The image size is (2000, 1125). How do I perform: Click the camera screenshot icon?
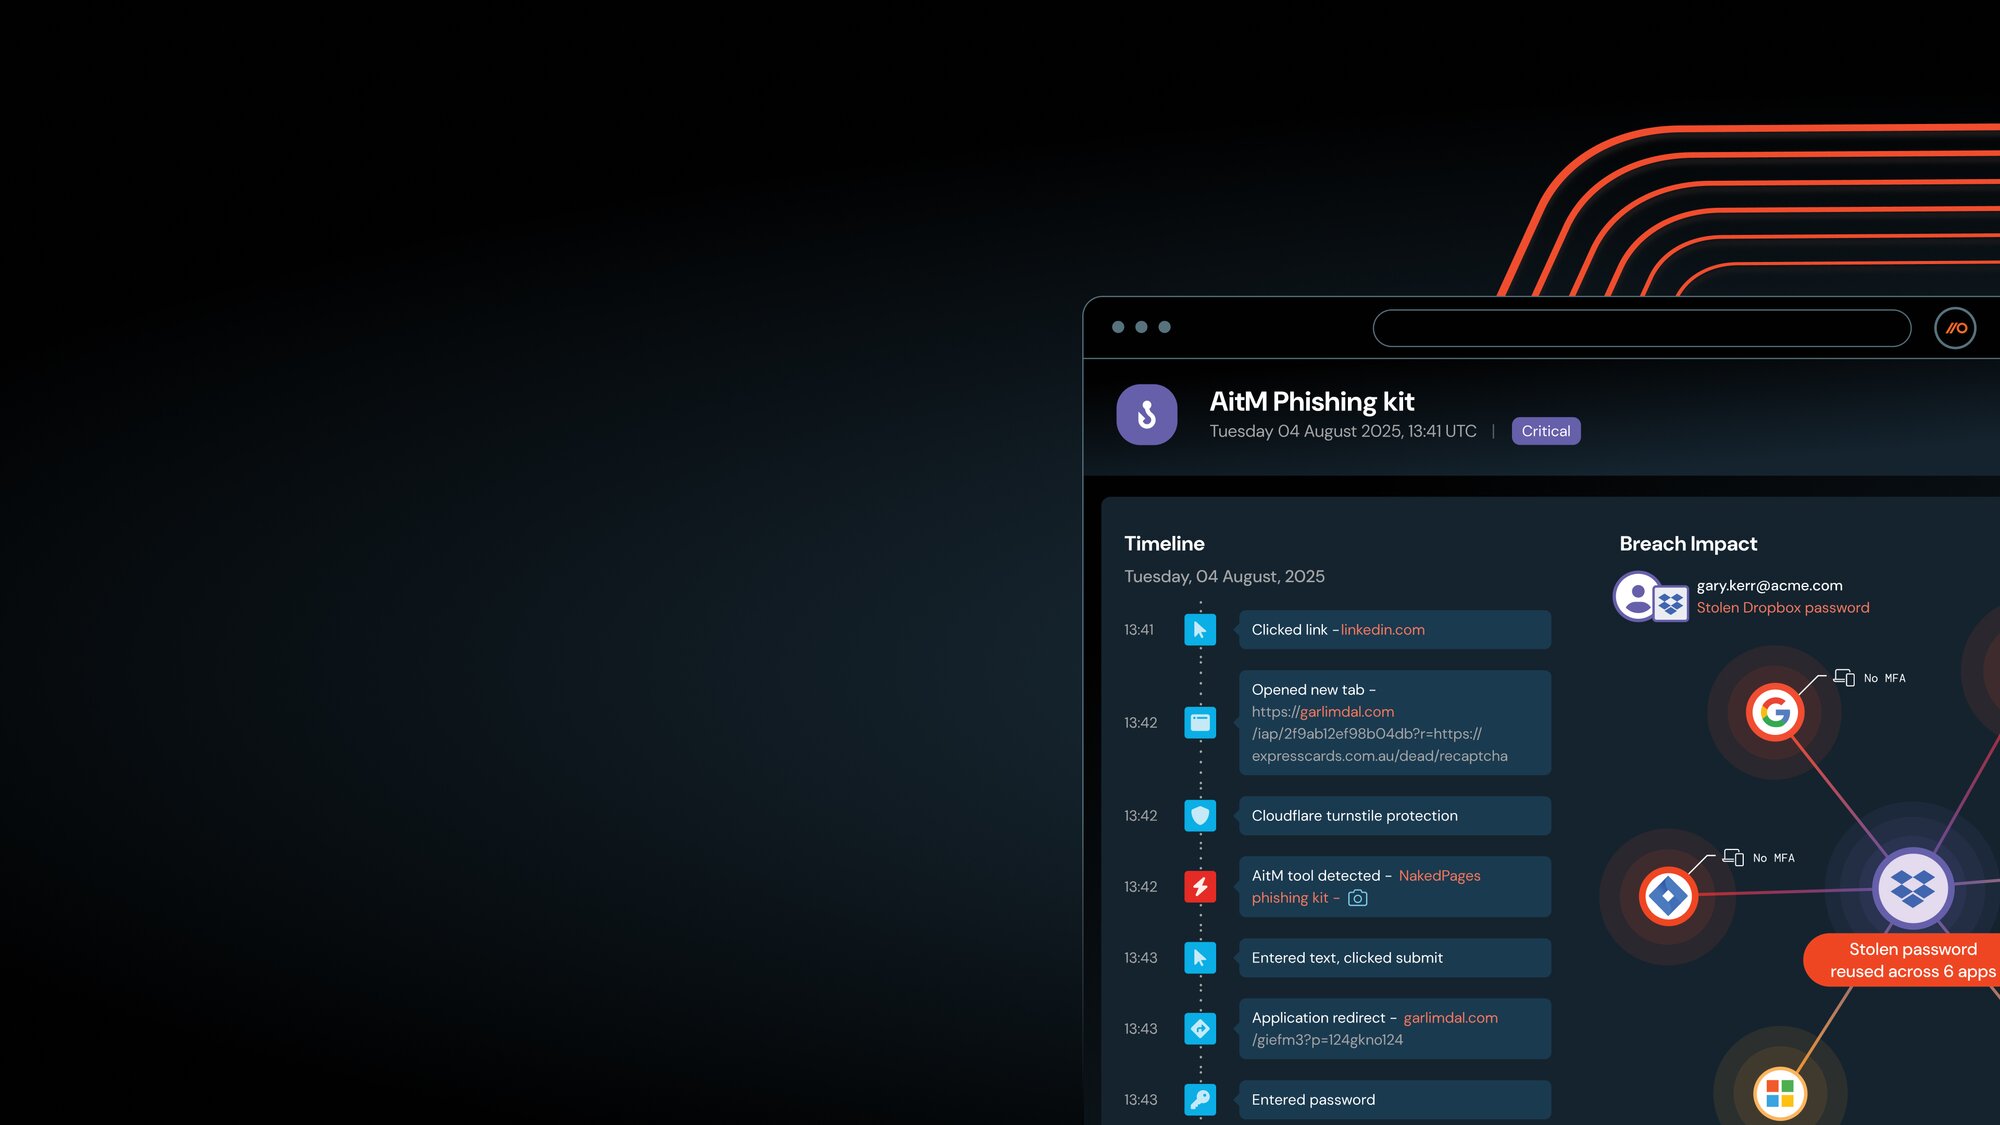(x=1357, y=898)
